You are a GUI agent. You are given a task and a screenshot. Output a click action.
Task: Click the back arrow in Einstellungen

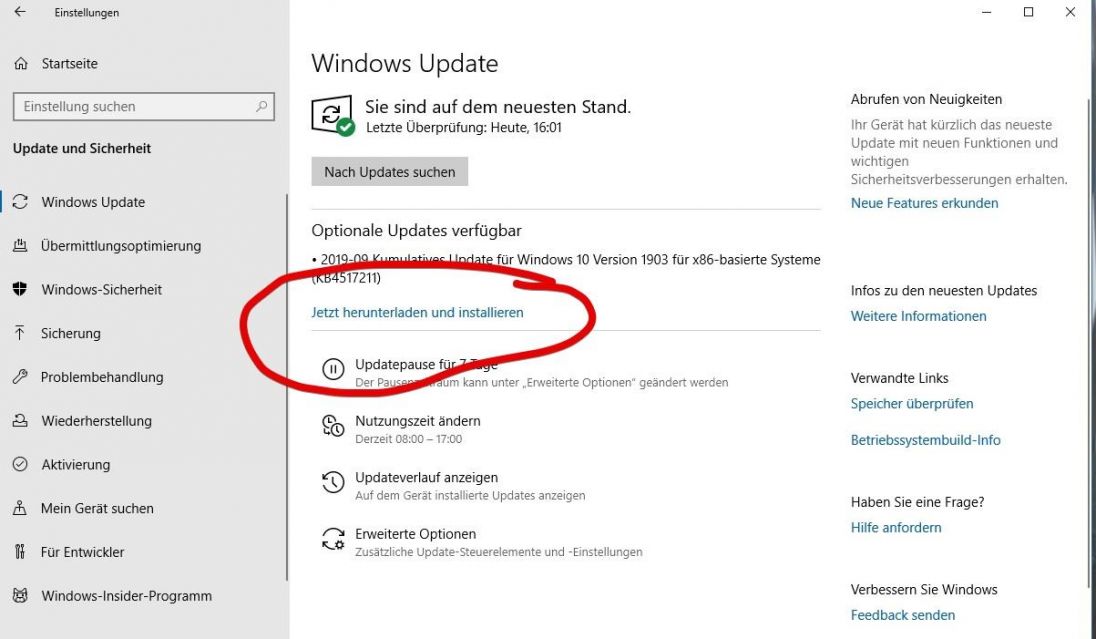[20, 12]
